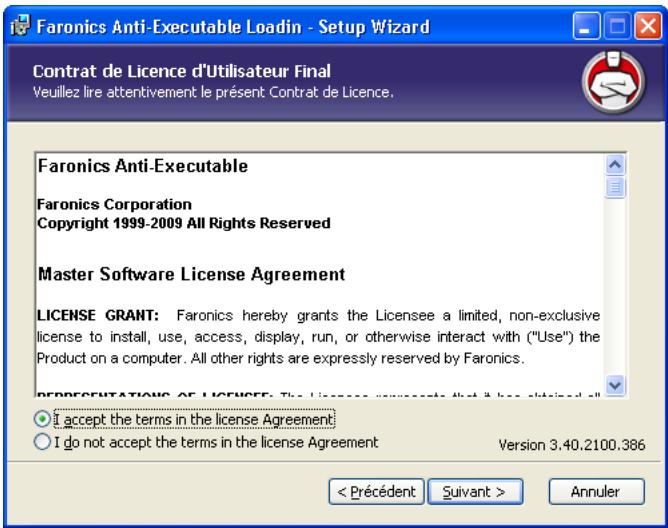Click the license text scroll up arrow

tap(615, 165)
